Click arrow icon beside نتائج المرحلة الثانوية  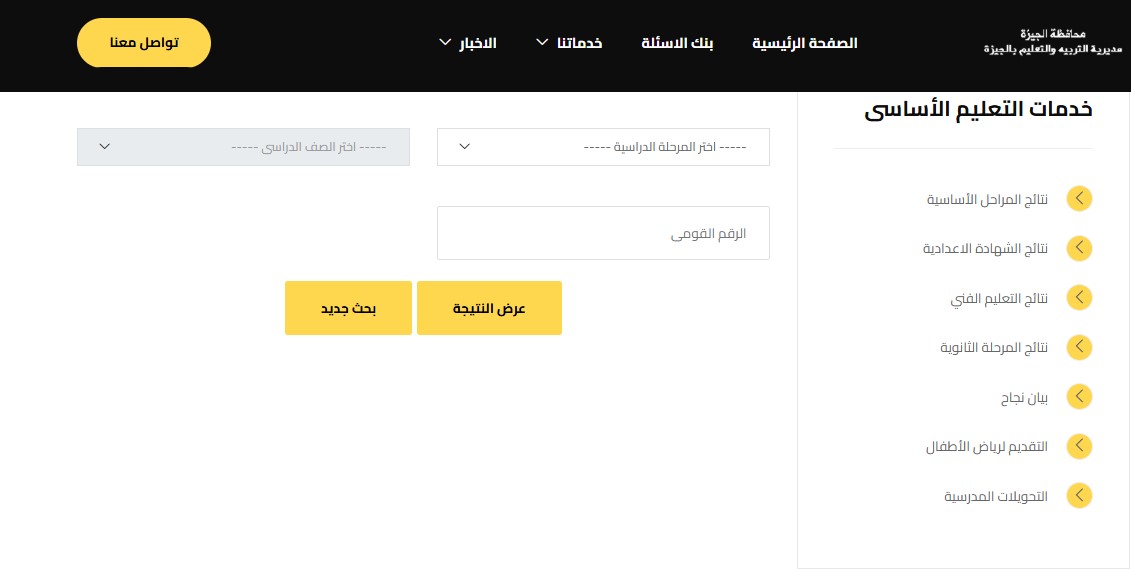coord(1079,347)
